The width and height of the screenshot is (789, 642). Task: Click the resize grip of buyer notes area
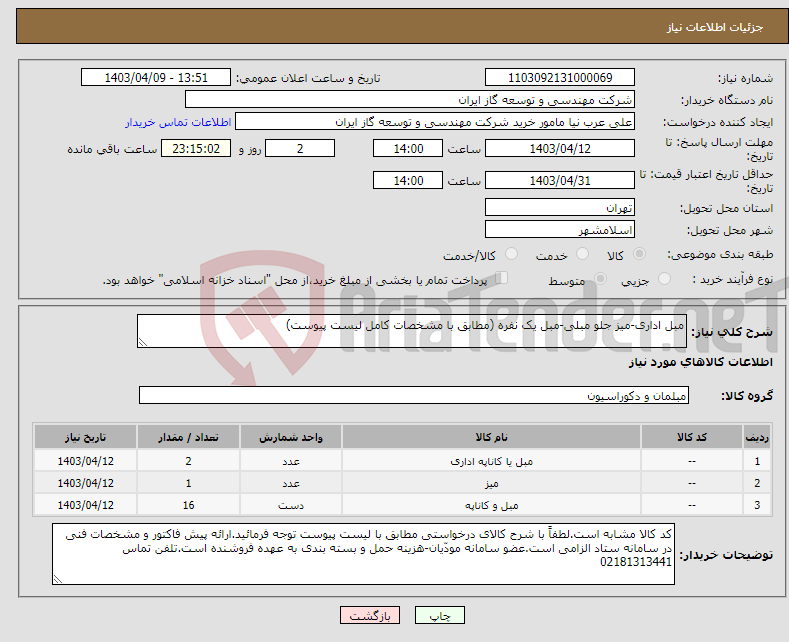point(58,579)
